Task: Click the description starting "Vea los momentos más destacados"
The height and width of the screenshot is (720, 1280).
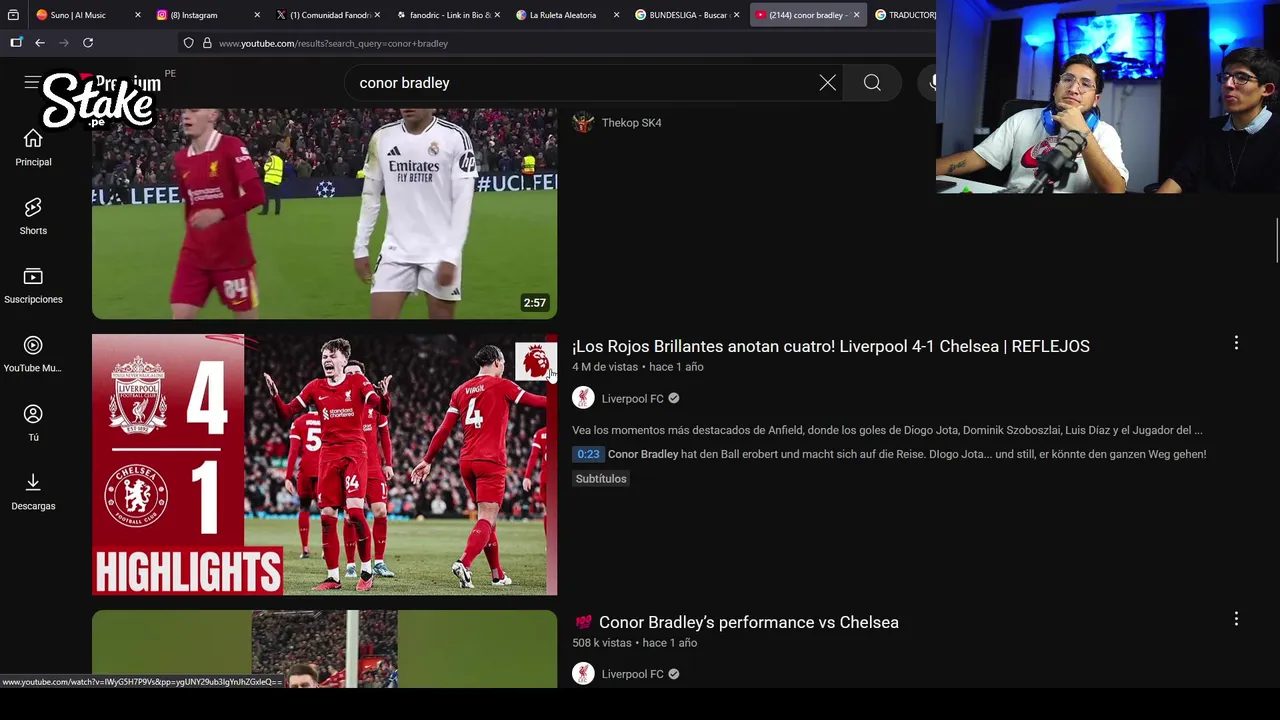Action: pos(887,430)
